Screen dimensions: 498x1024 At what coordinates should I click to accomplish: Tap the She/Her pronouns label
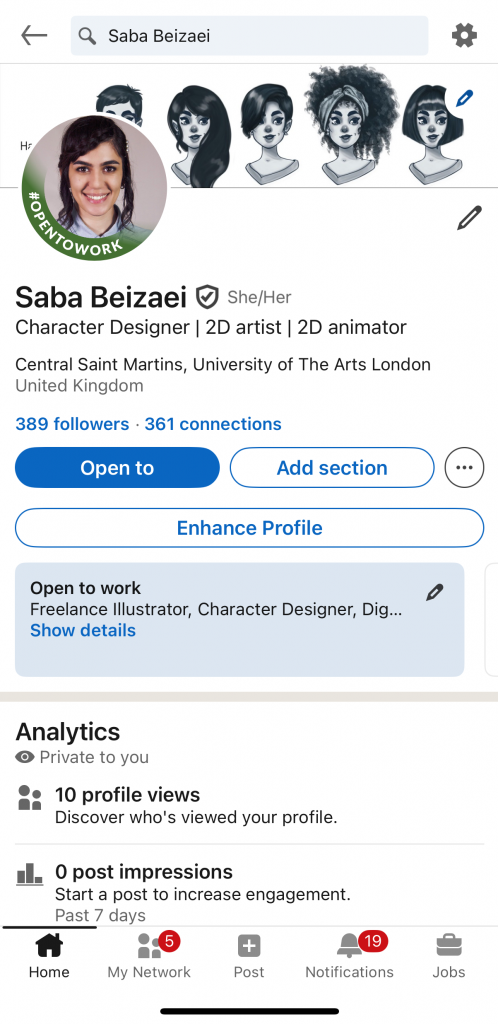pyautogui.click(x=259, y=298)
